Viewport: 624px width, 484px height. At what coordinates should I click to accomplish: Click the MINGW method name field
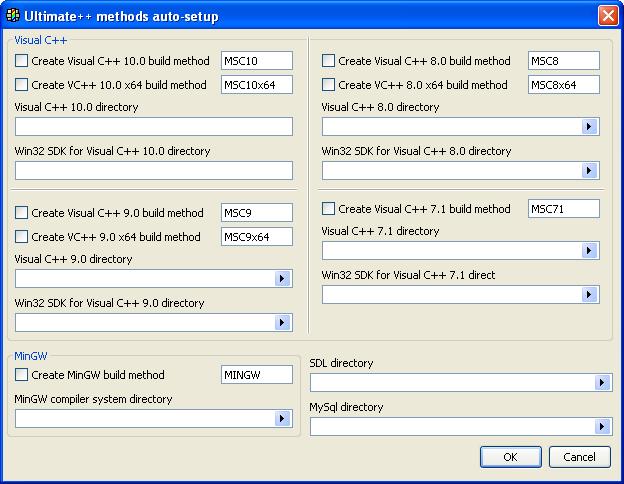point(256,375)
